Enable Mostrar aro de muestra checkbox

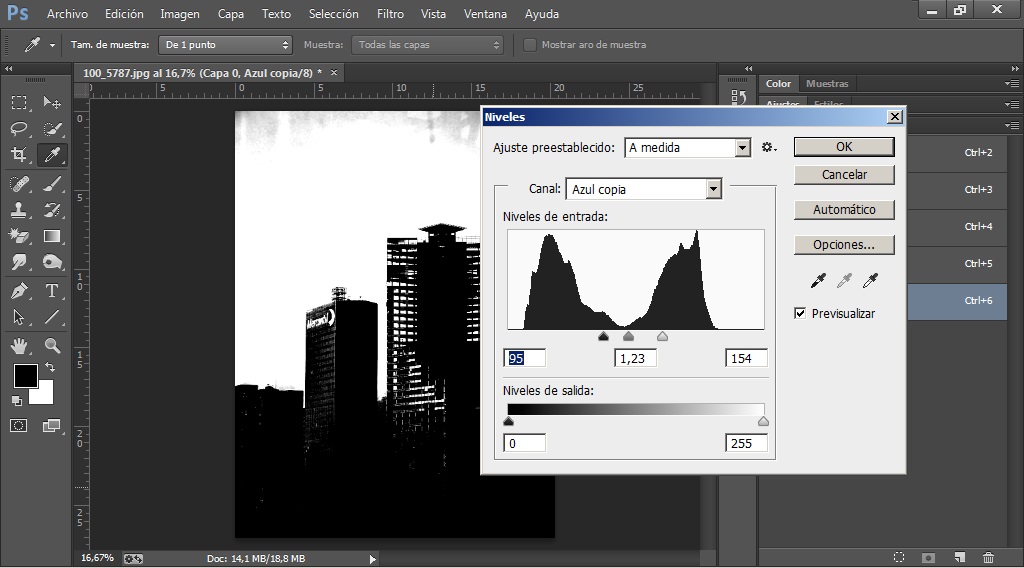(530, 44)
